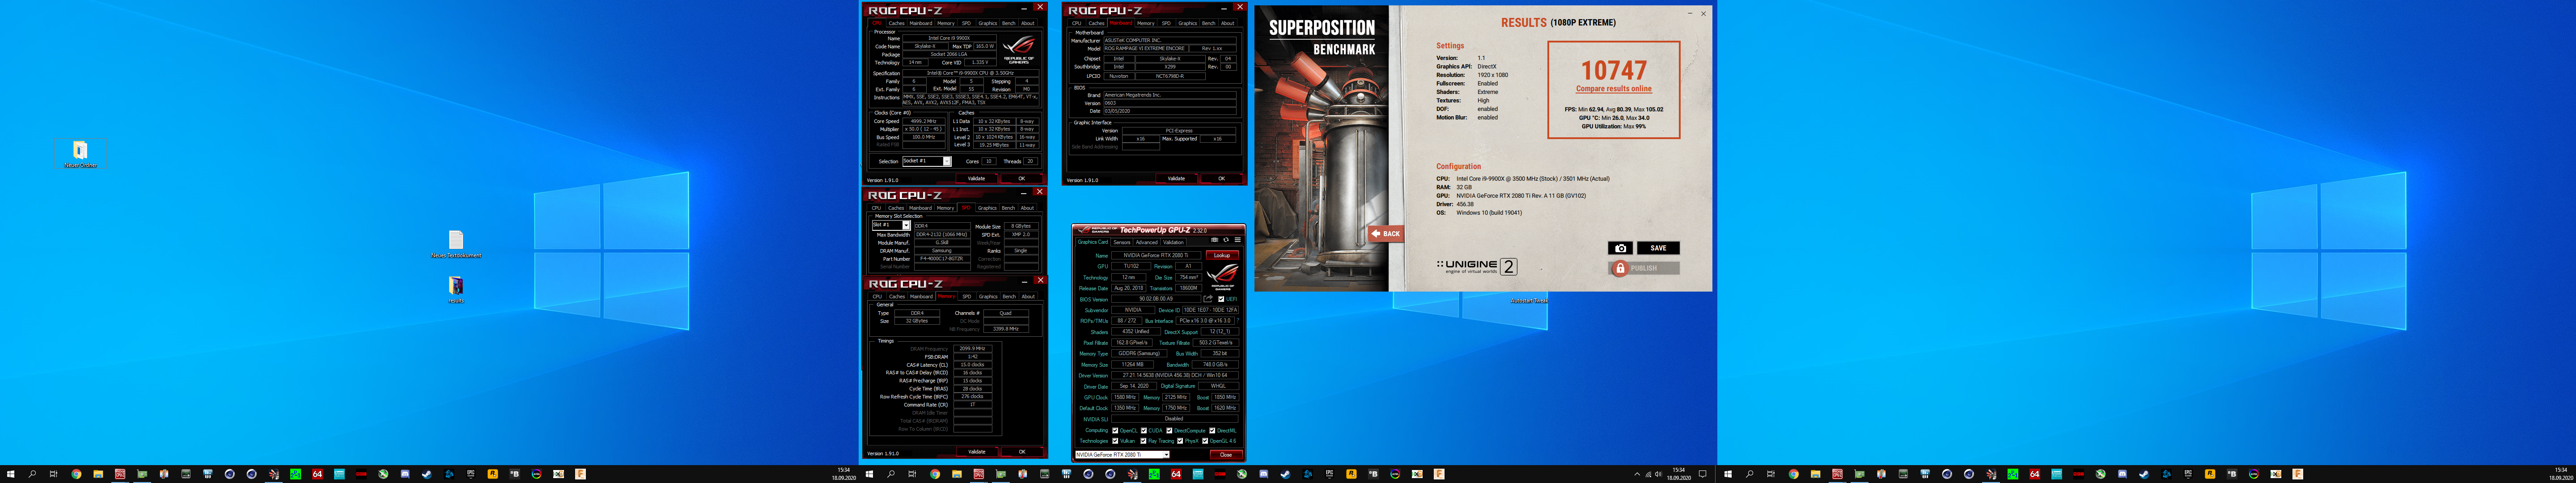Viewport: 2576px width, 483px height.
Task: Click the Intel Core i9 9900X name field
Action: [949, 38]
